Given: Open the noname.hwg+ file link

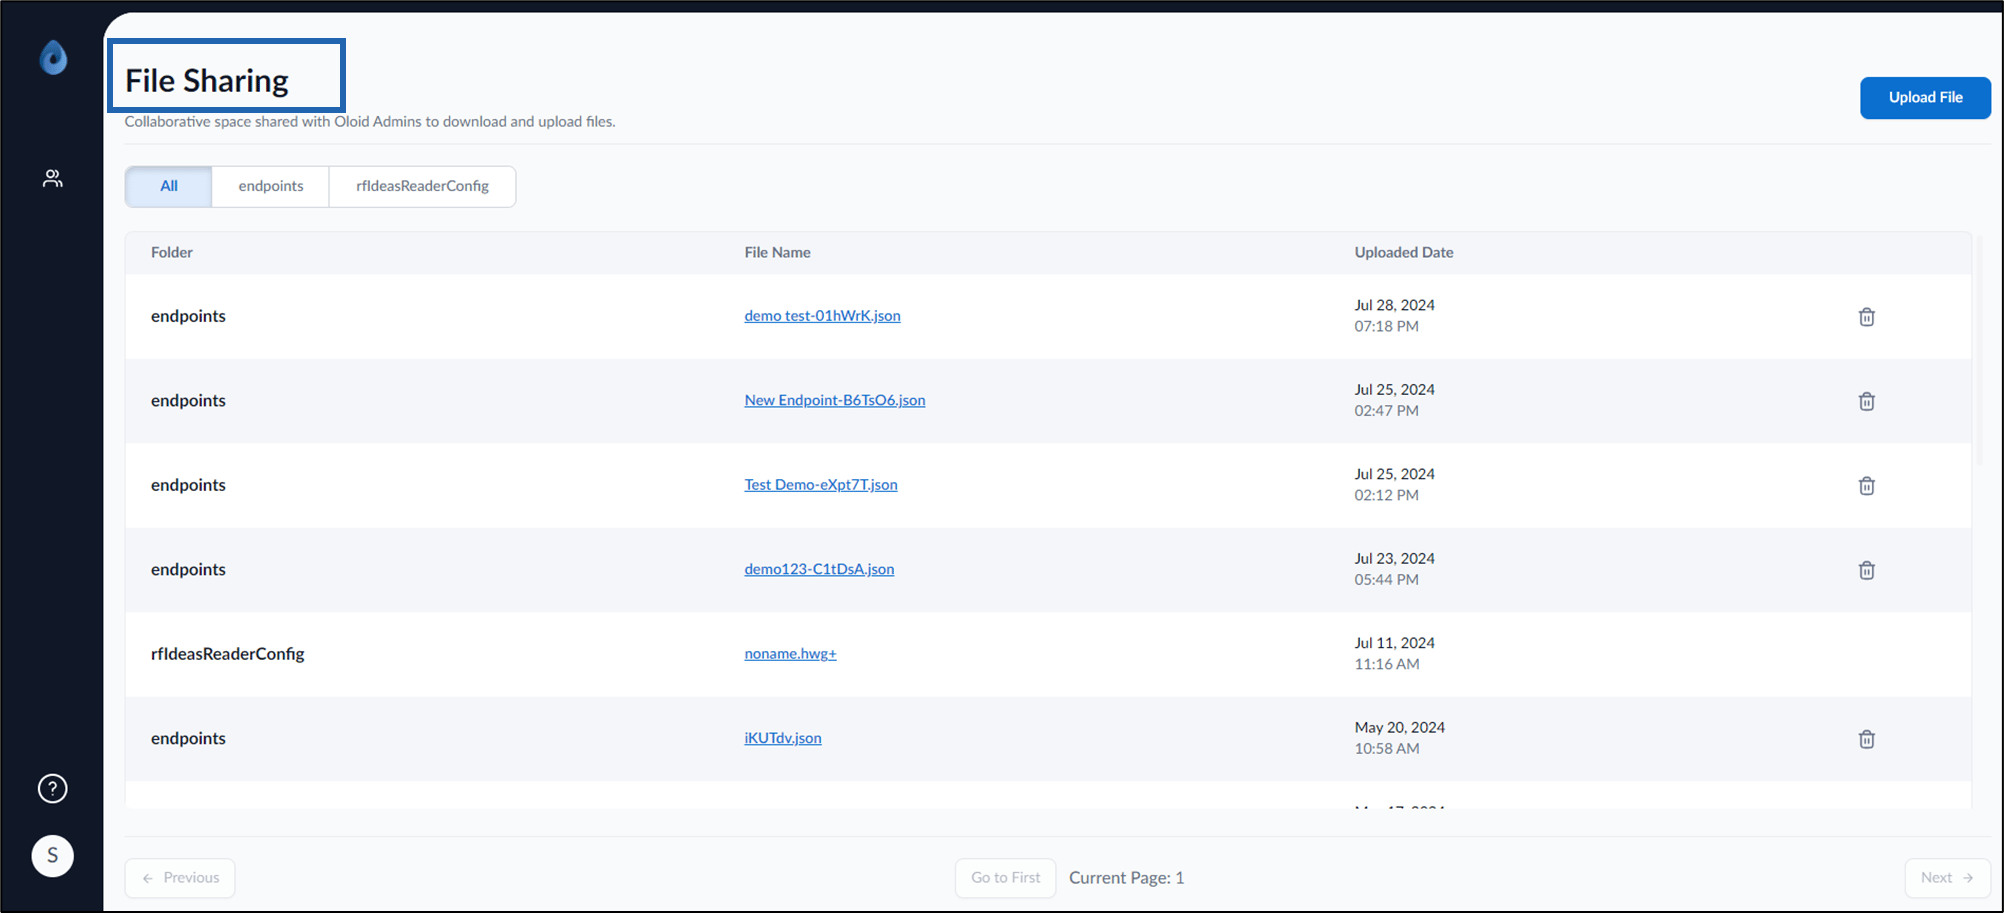Looking at the screenshot, I should click(790, 654).
